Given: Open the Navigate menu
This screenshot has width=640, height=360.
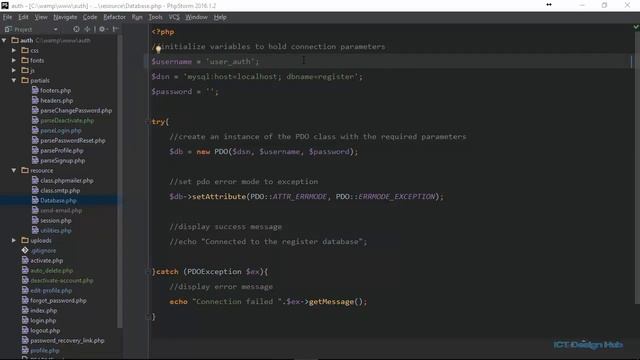Looking at the screenshot, I should click(65, 17).
